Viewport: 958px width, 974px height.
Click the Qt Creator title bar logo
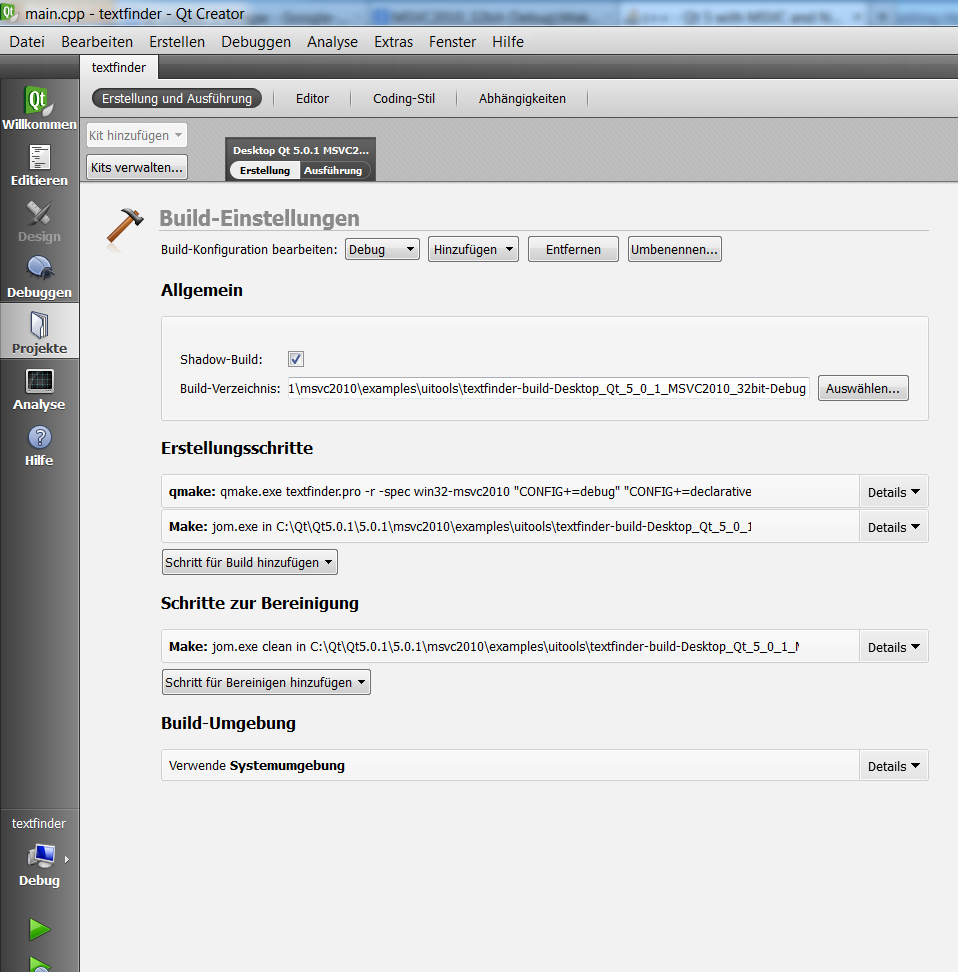(x=9, y=12)
